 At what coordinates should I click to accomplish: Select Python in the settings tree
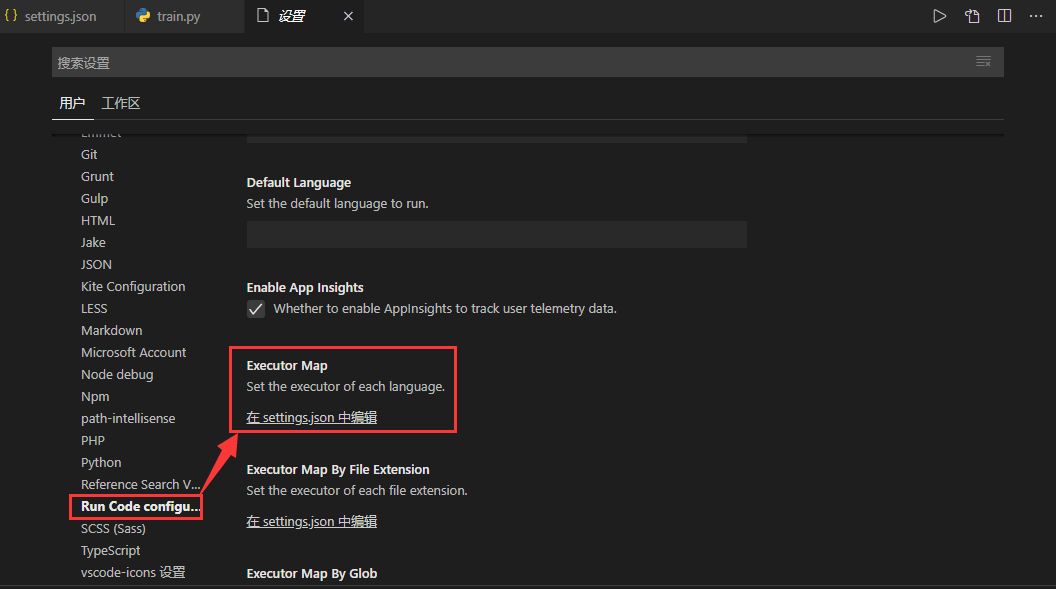101,462
